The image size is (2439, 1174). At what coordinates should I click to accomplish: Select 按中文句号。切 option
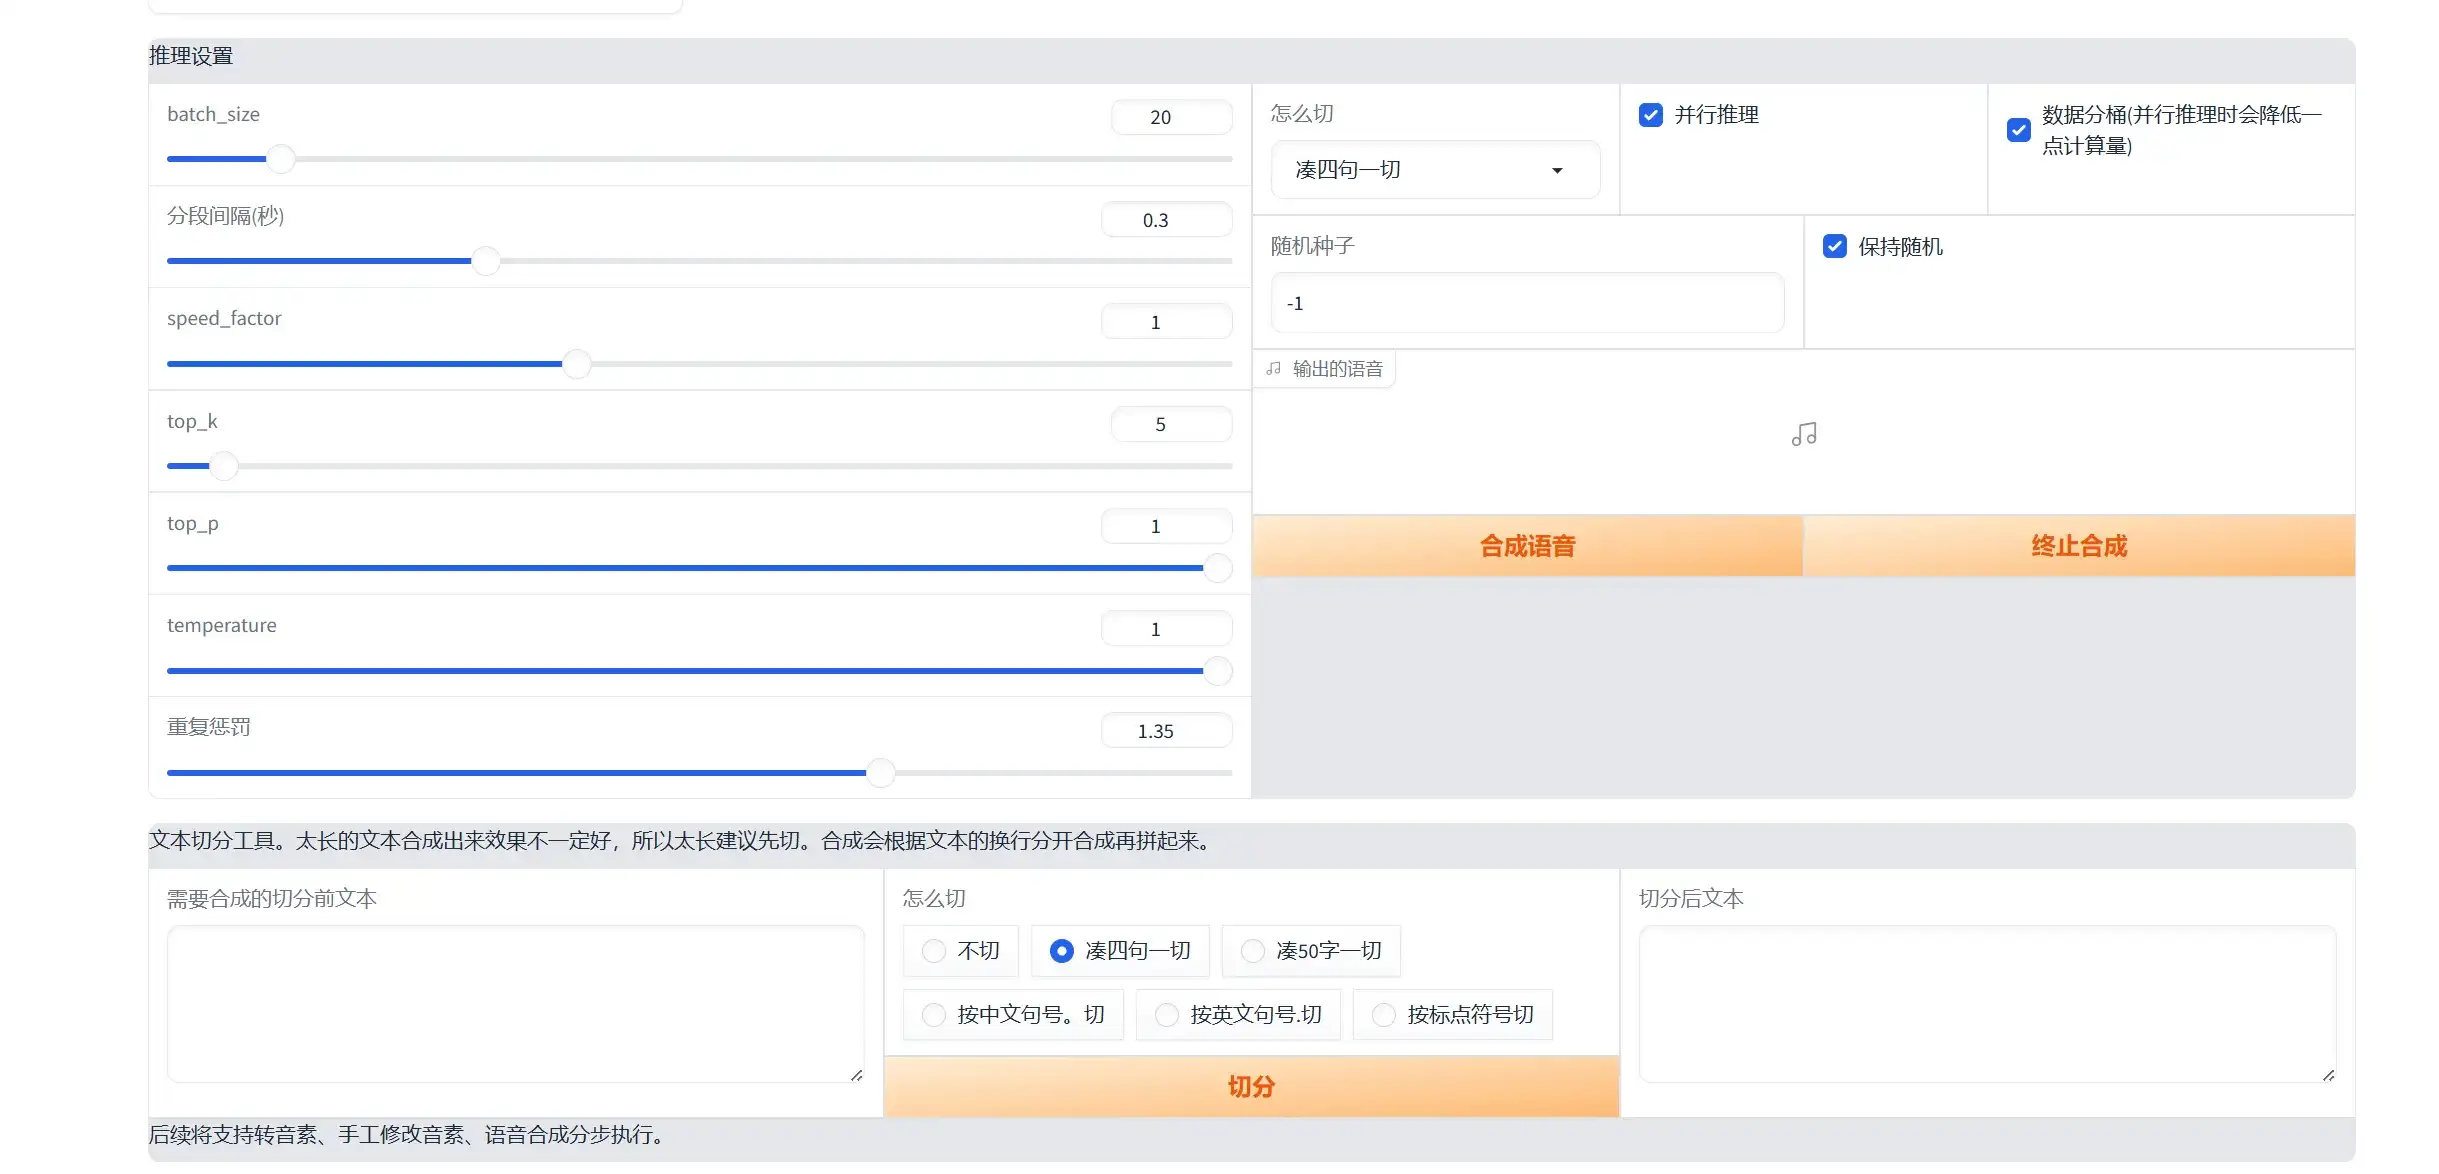coord(933,1014)
